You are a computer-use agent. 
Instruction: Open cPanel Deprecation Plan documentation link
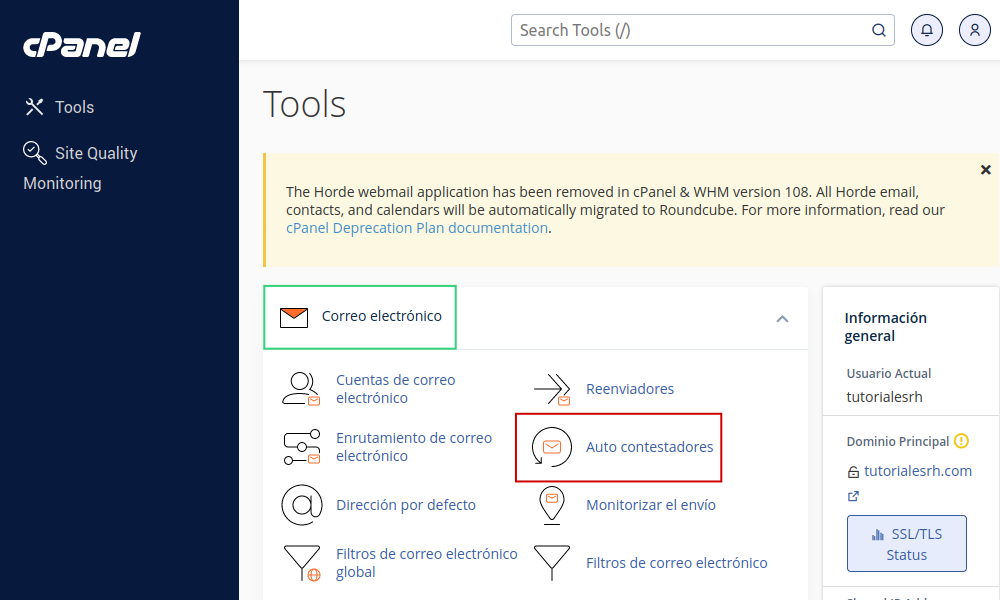pos(417,228)
